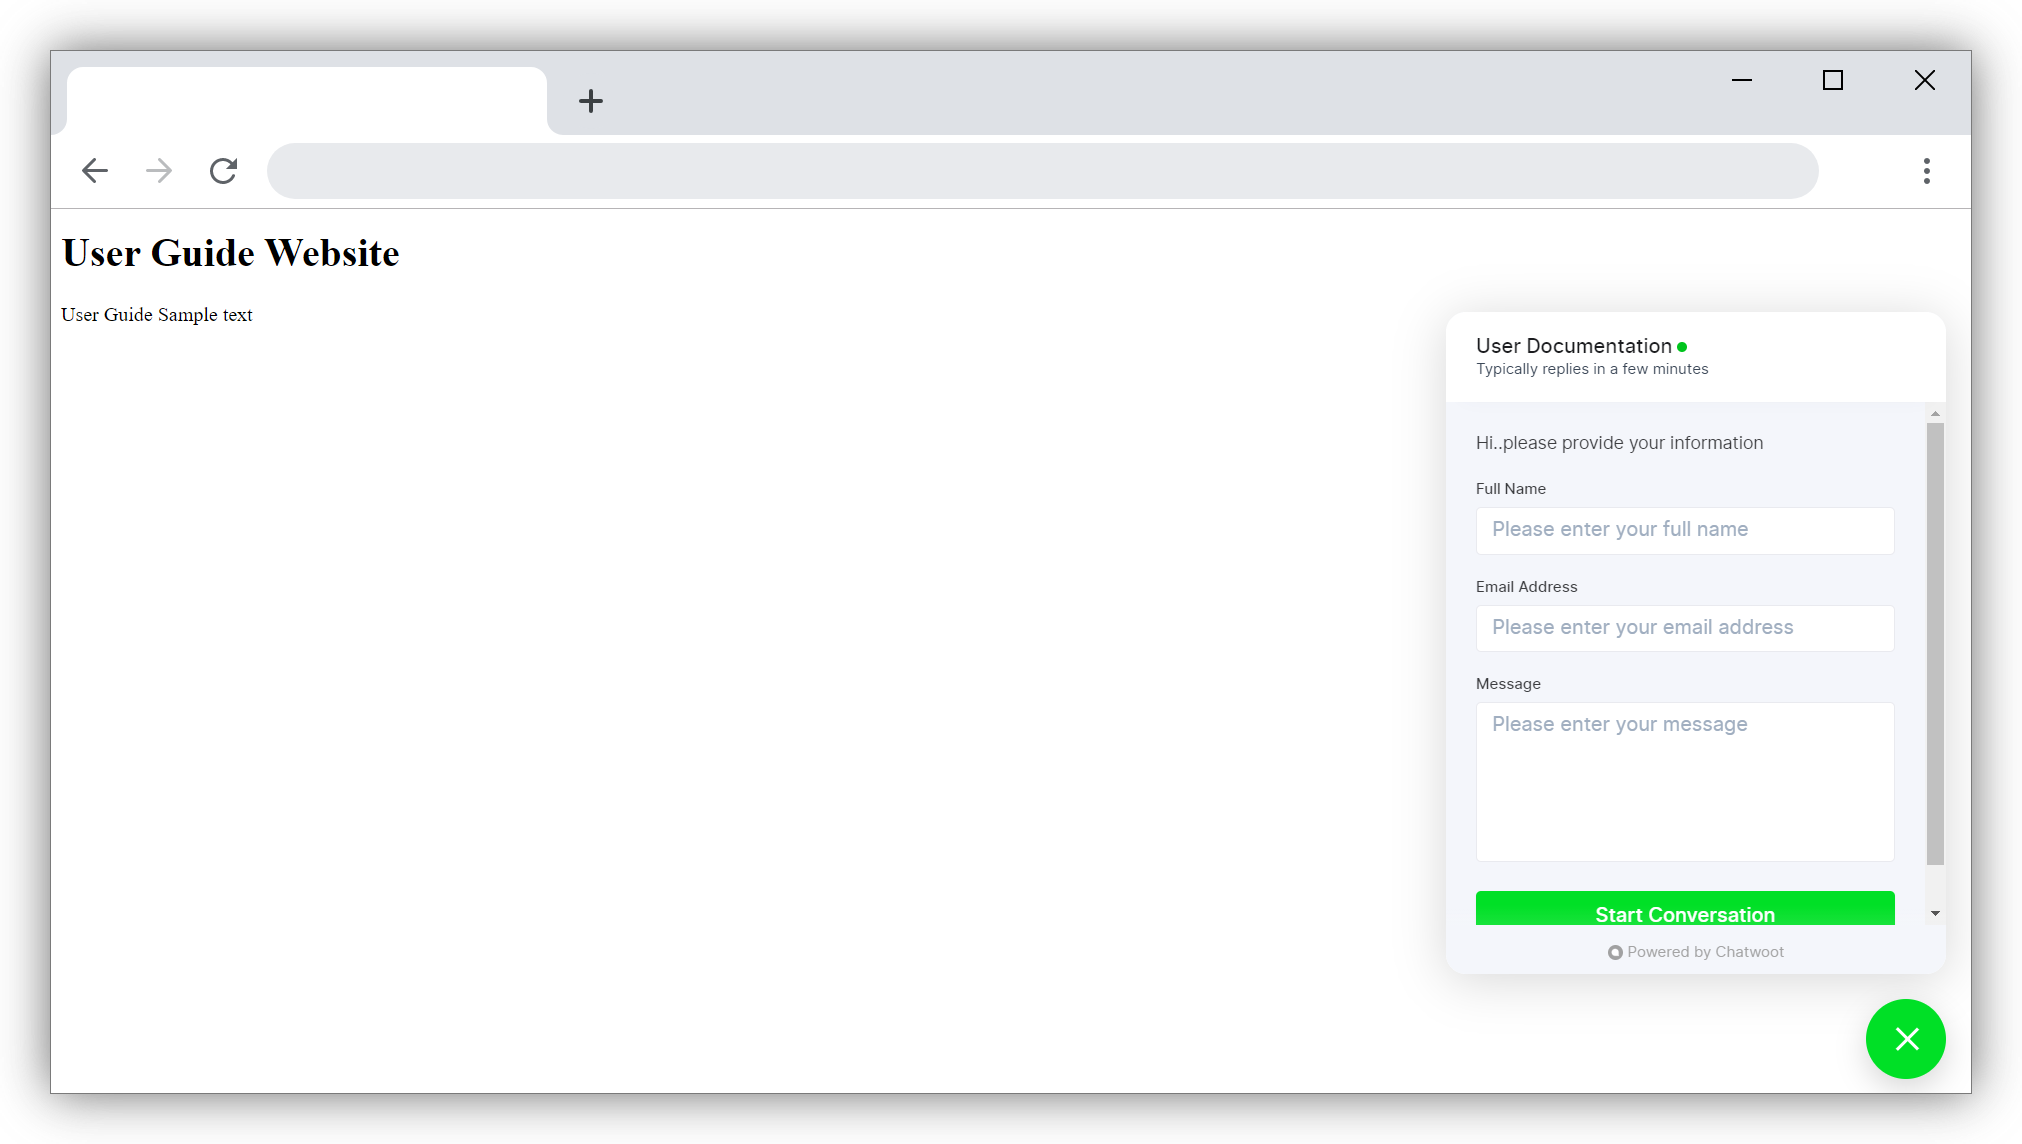Click the page reload icon
The height and width of the screenshot is (1144, 2022).
pyautogui.click(x=224, y=171)
